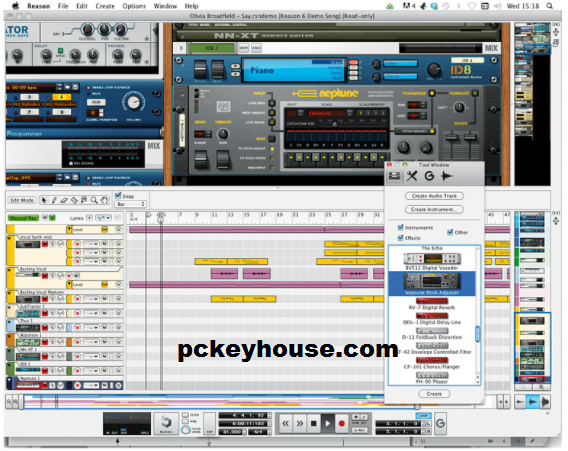This screenshot has height=451, width=568.
Task: Open Device Palette tab in Tool Window
Action: (x=394, y=176)
